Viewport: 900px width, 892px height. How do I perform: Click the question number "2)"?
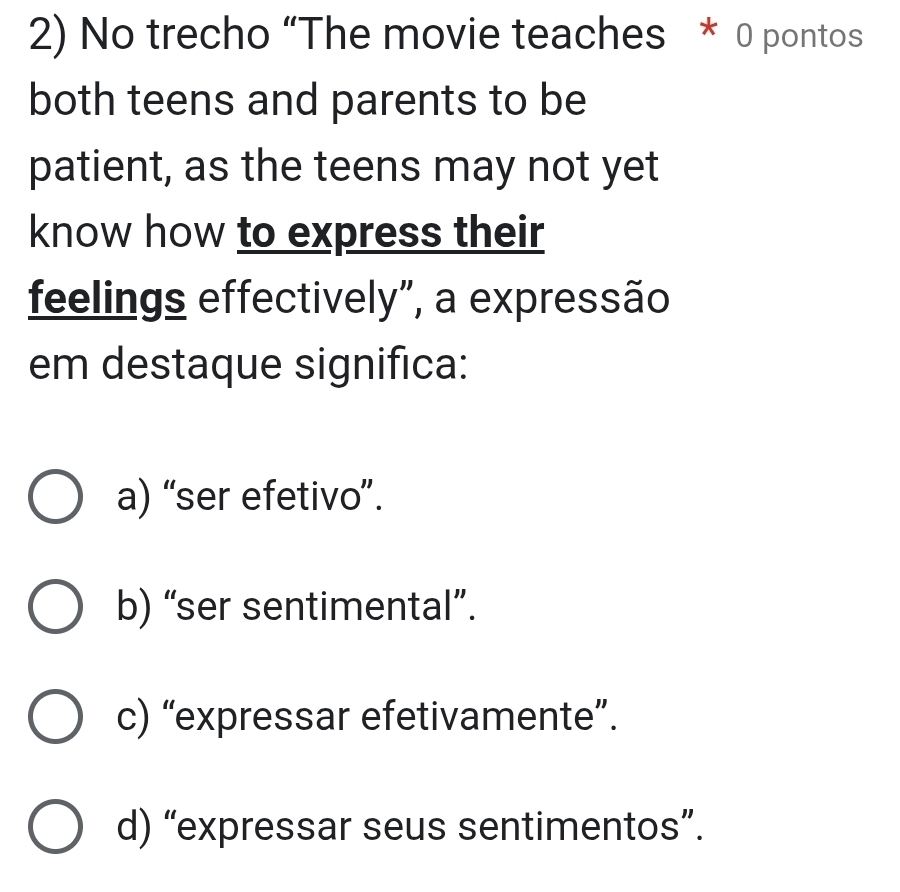pos(48,37)
